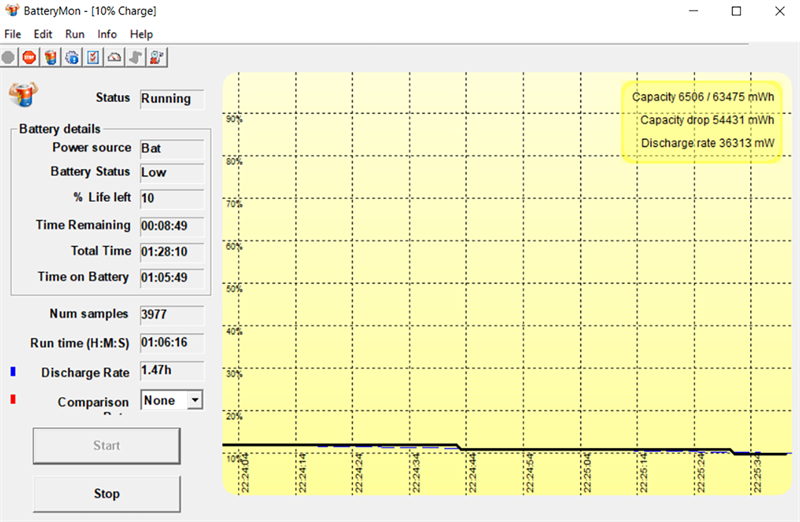Click the gear with info badge toolbar icon
This screenshot has width=800, height=522.
tap(72, 58)
